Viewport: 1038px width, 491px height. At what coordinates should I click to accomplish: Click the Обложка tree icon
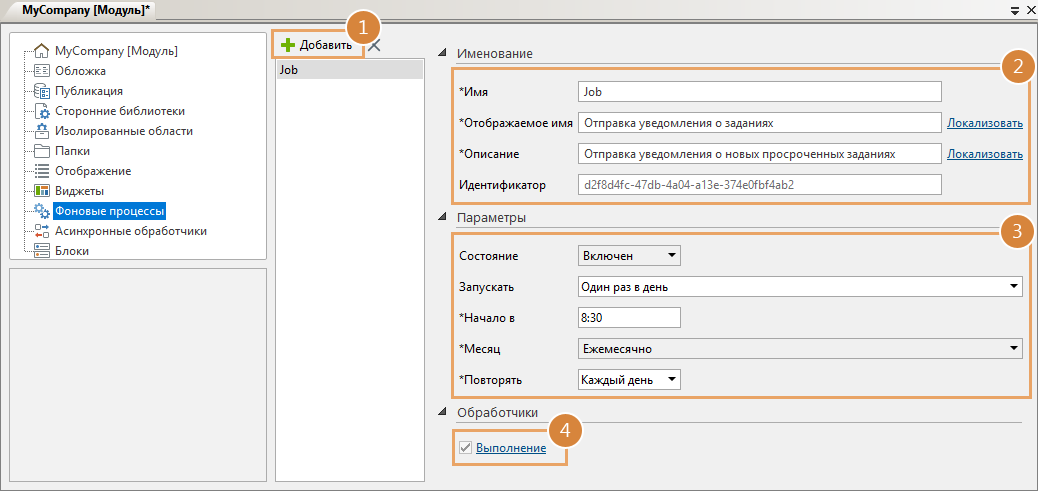coord(42,71)
